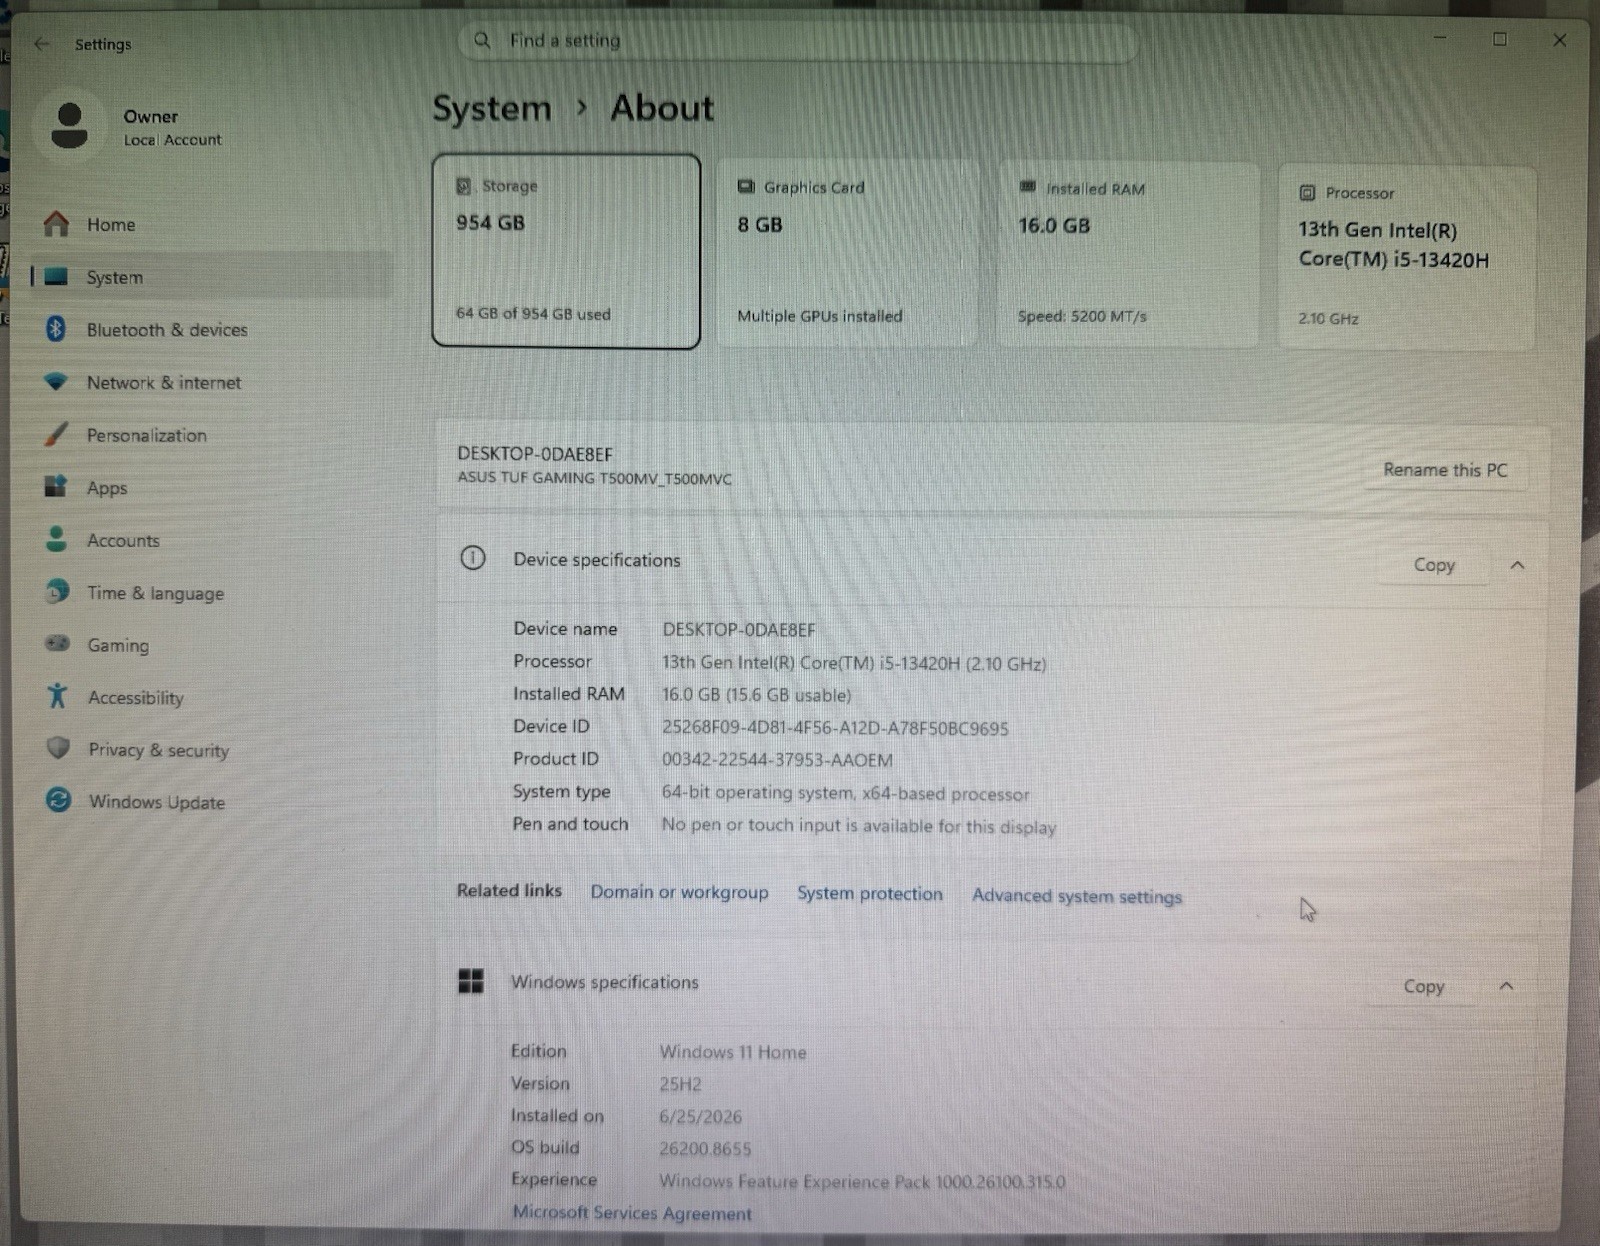1600x1246 pixels.
Task: Open Gaming settings page
Action: [x=212, y=645]
